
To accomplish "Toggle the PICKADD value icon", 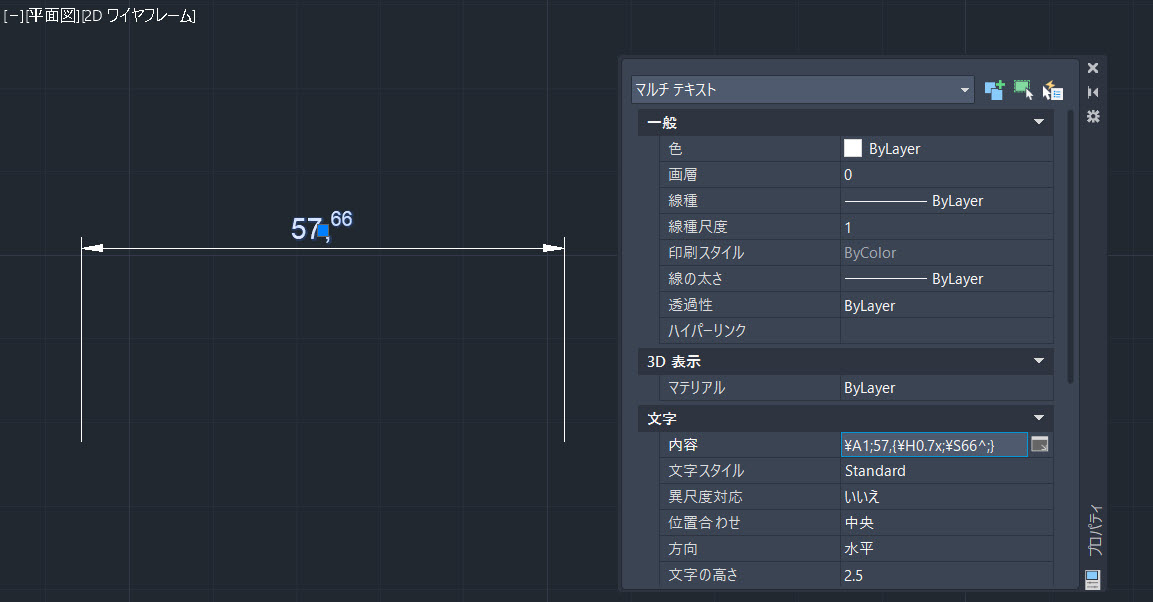I will (994, 90).
